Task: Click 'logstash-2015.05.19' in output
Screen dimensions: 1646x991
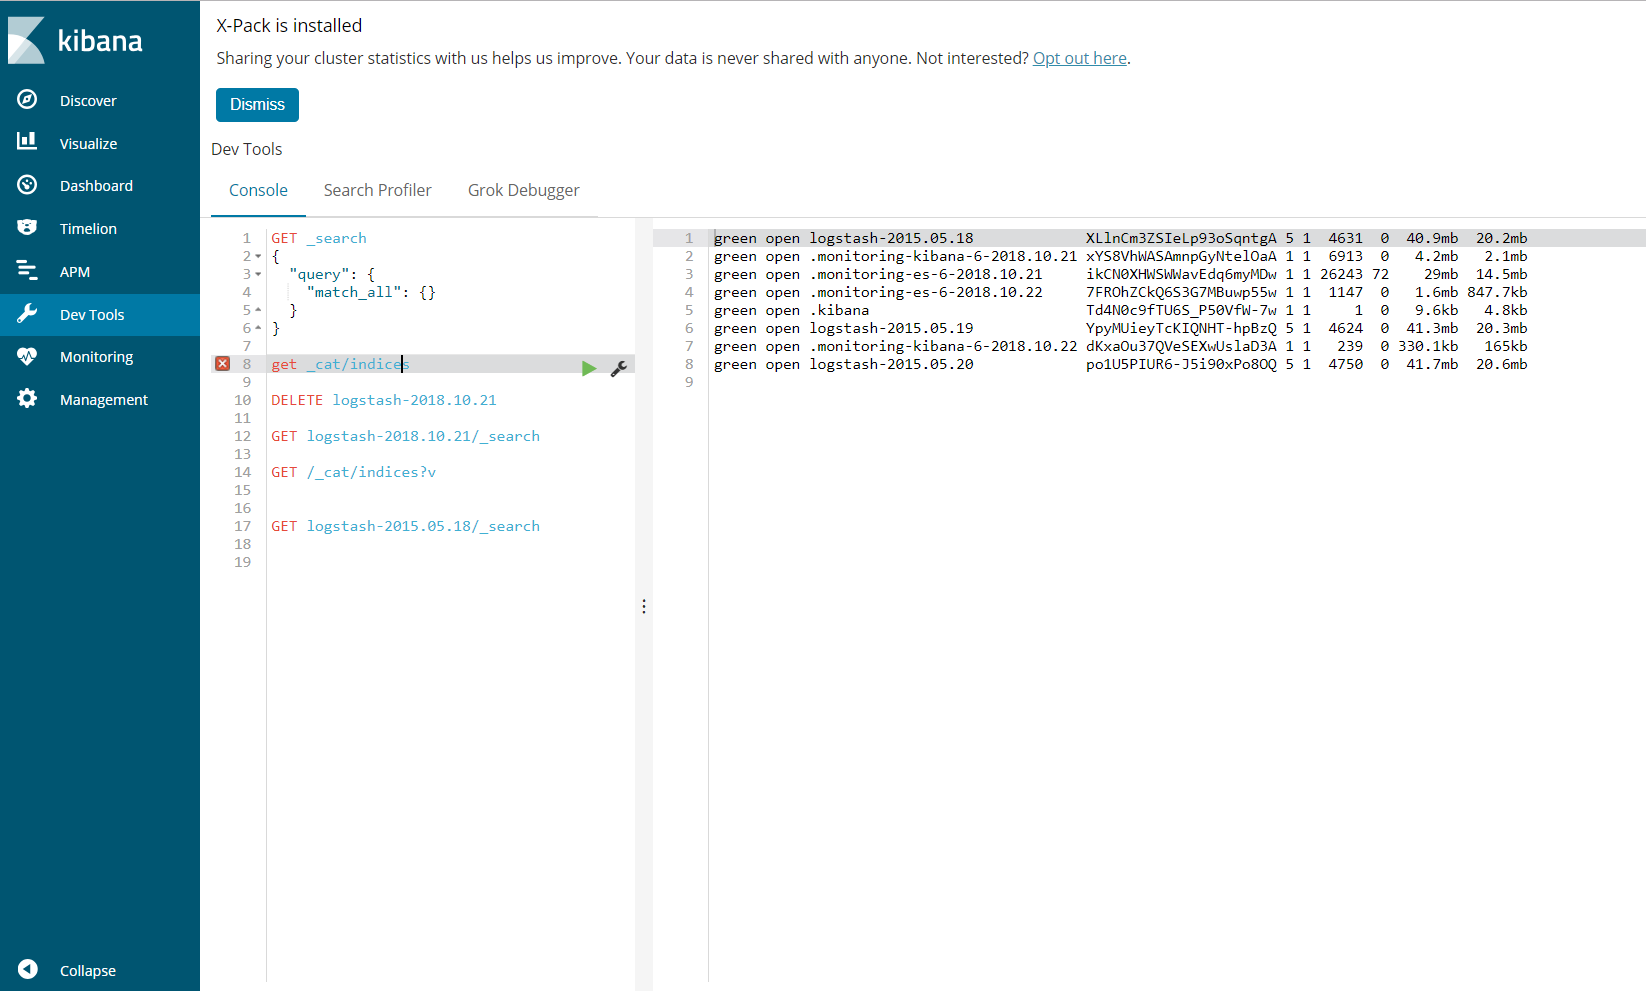Action: point(891,328)
